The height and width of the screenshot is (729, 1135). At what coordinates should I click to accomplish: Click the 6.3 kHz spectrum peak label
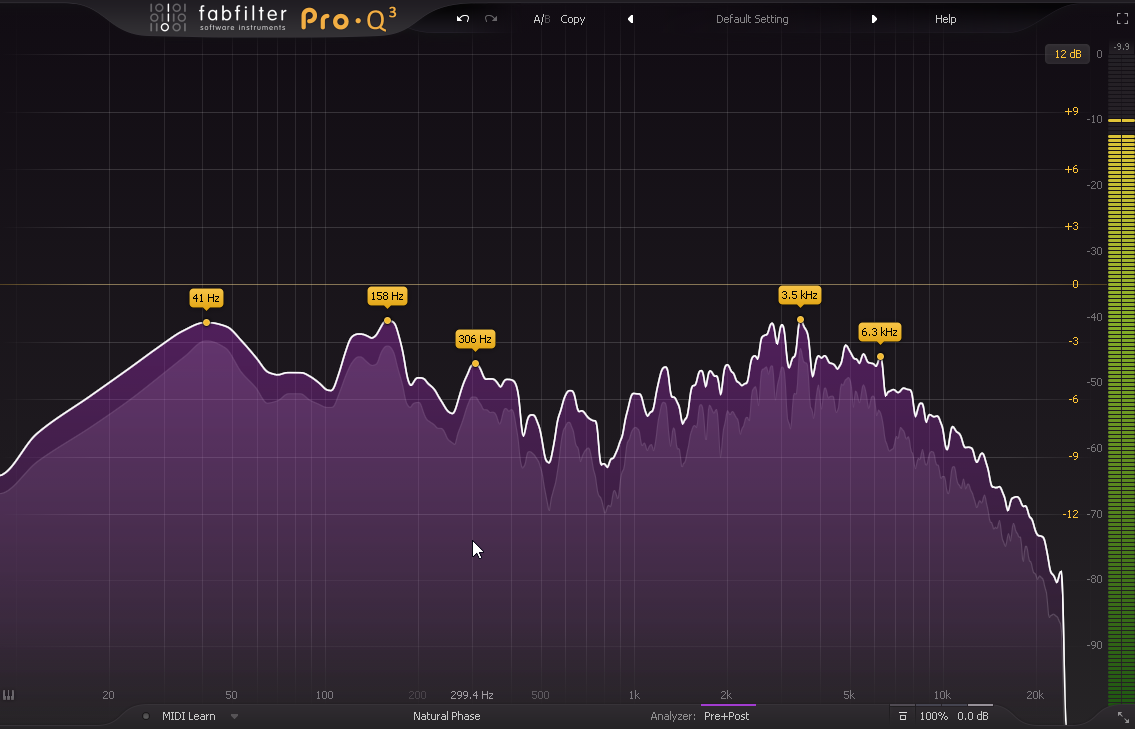pos(879,332)
